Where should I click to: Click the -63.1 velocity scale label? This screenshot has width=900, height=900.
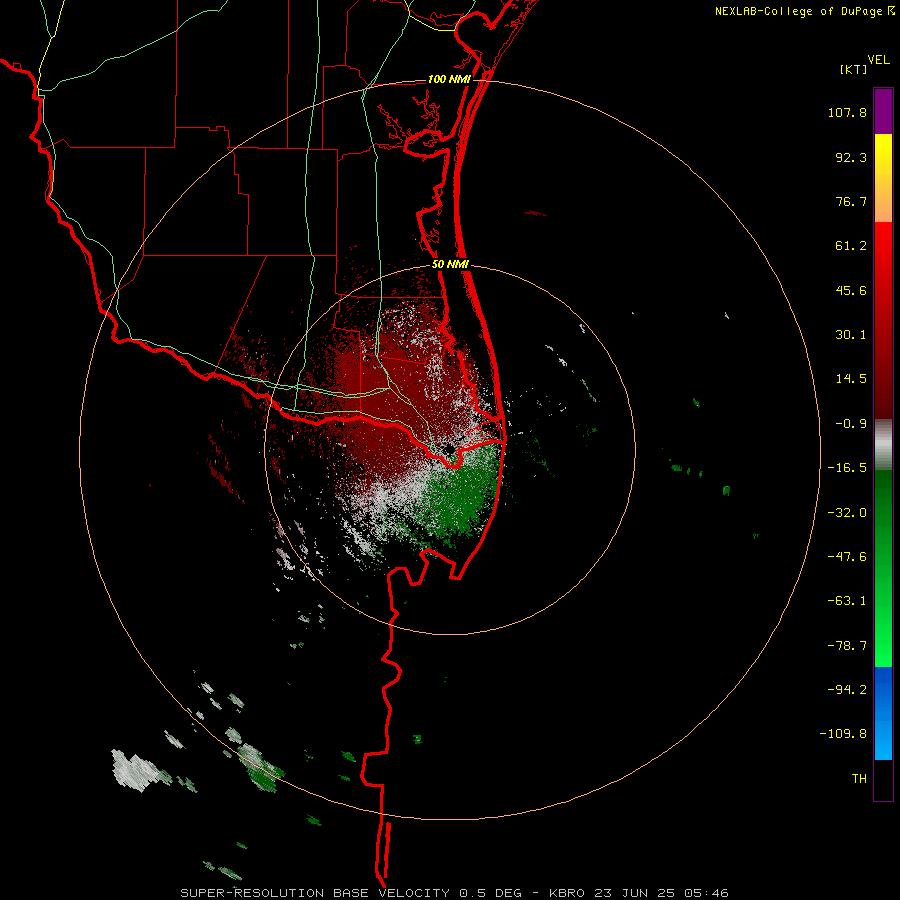tap(847, 601)
